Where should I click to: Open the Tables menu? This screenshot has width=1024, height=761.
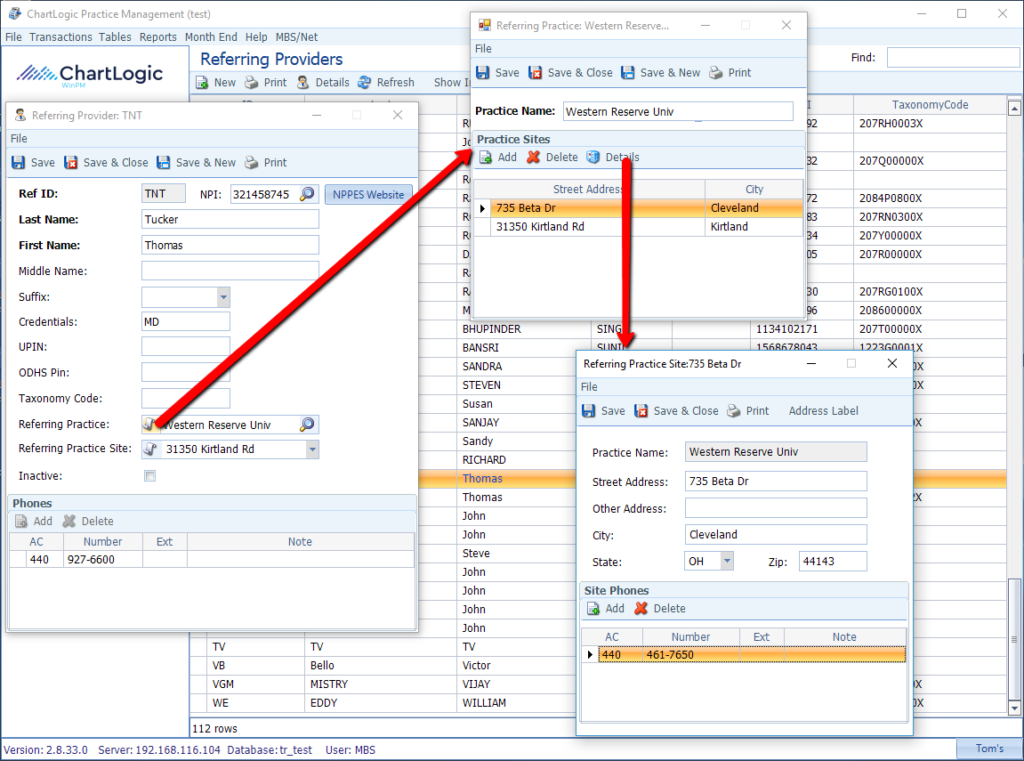click(x=115, y=37)
